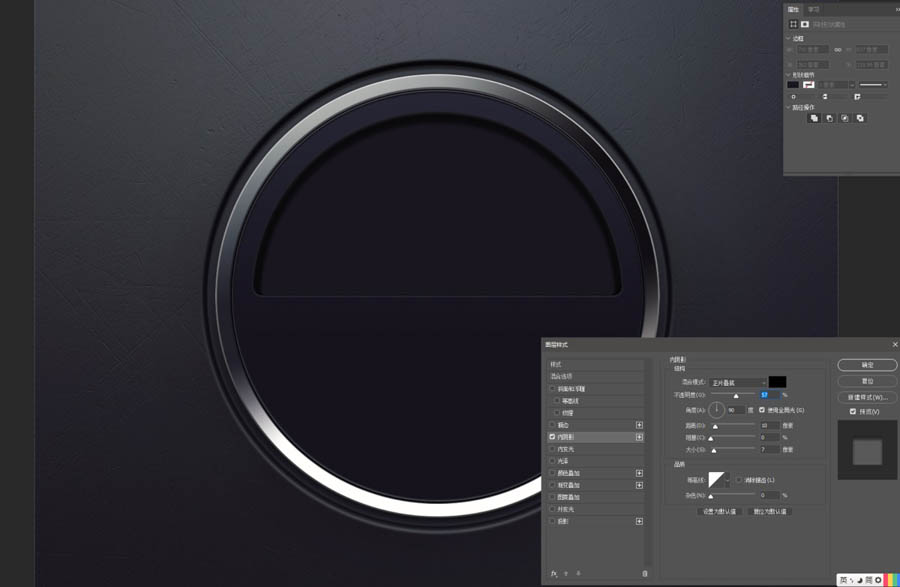900x587 pixels.
Task: Toggle the Use Global Light checkbox
Action: pos(762,410)
